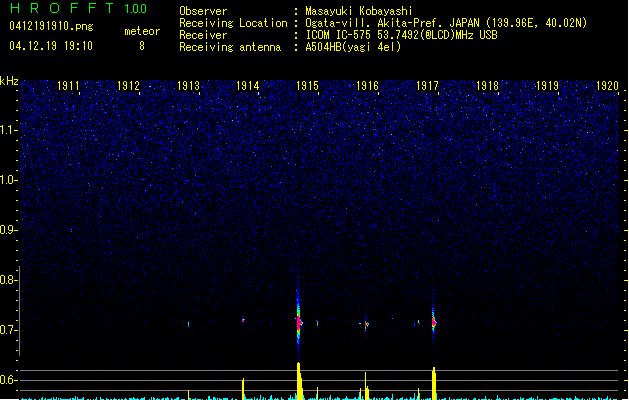
Task: Click the ICOM IC-575 receiver text
Action: (x=401, y=35)
